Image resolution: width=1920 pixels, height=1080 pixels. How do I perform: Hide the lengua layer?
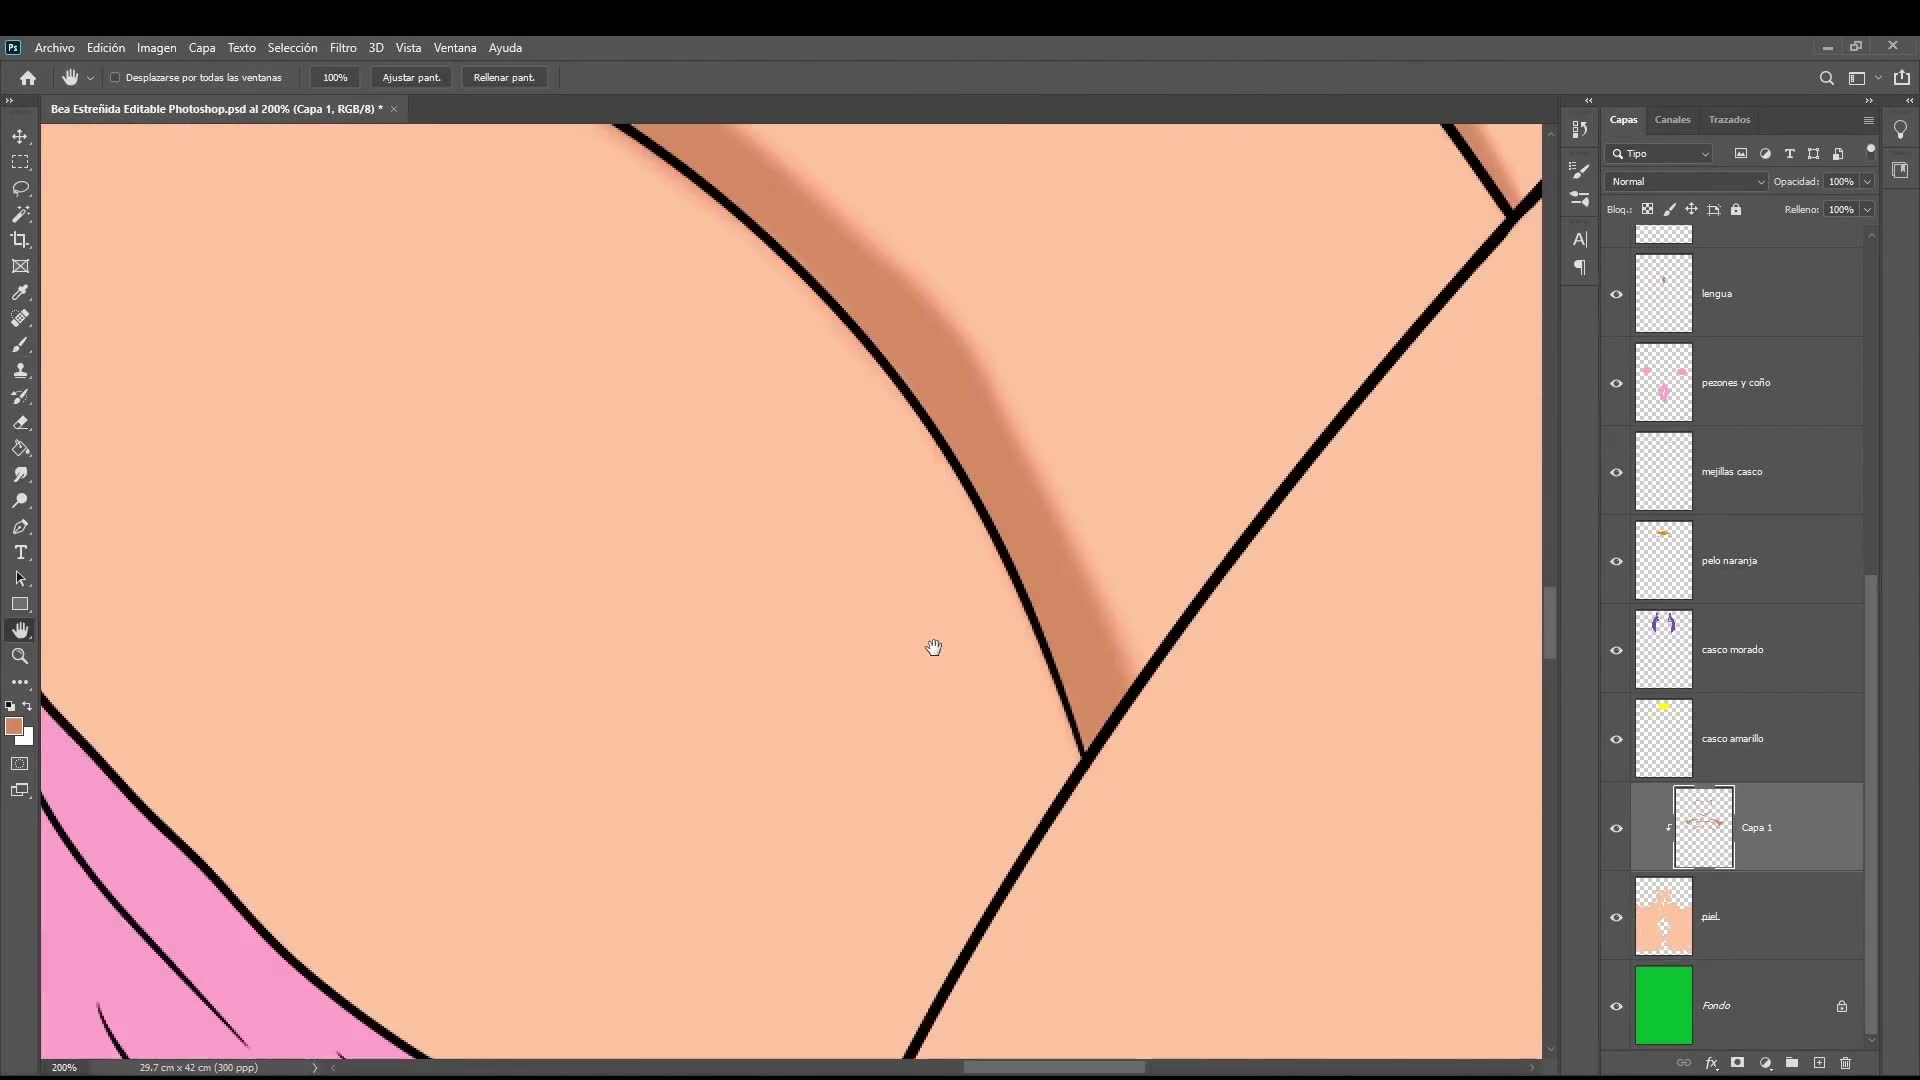1618,294
